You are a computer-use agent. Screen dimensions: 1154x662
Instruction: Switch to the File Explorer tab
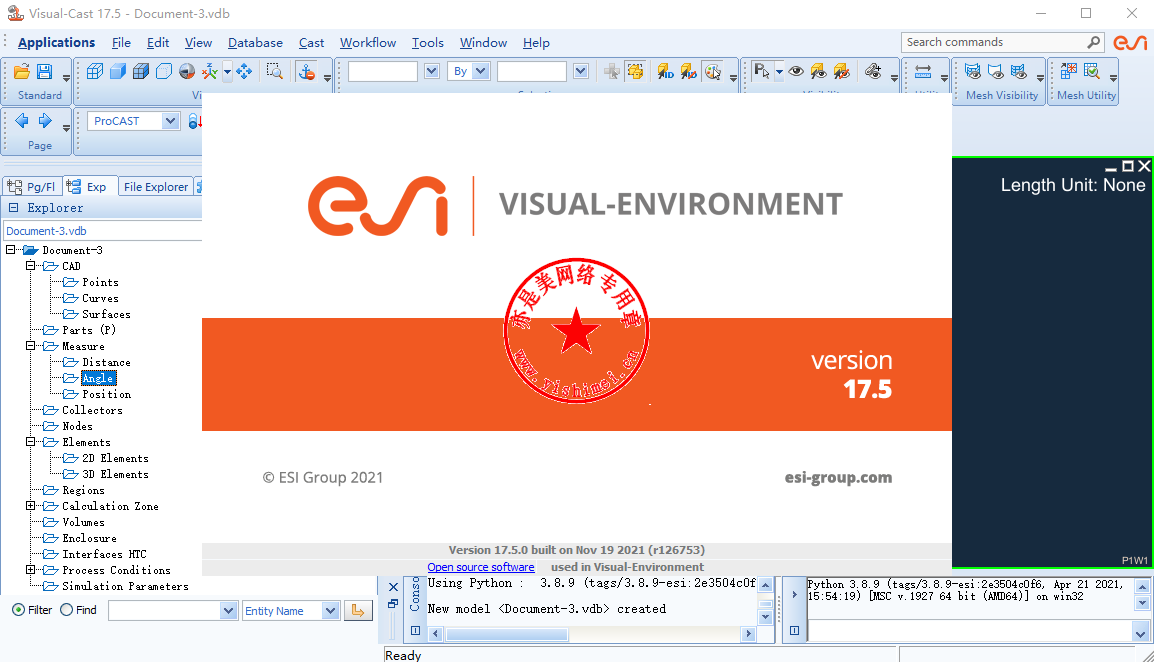tap(156, 187)
